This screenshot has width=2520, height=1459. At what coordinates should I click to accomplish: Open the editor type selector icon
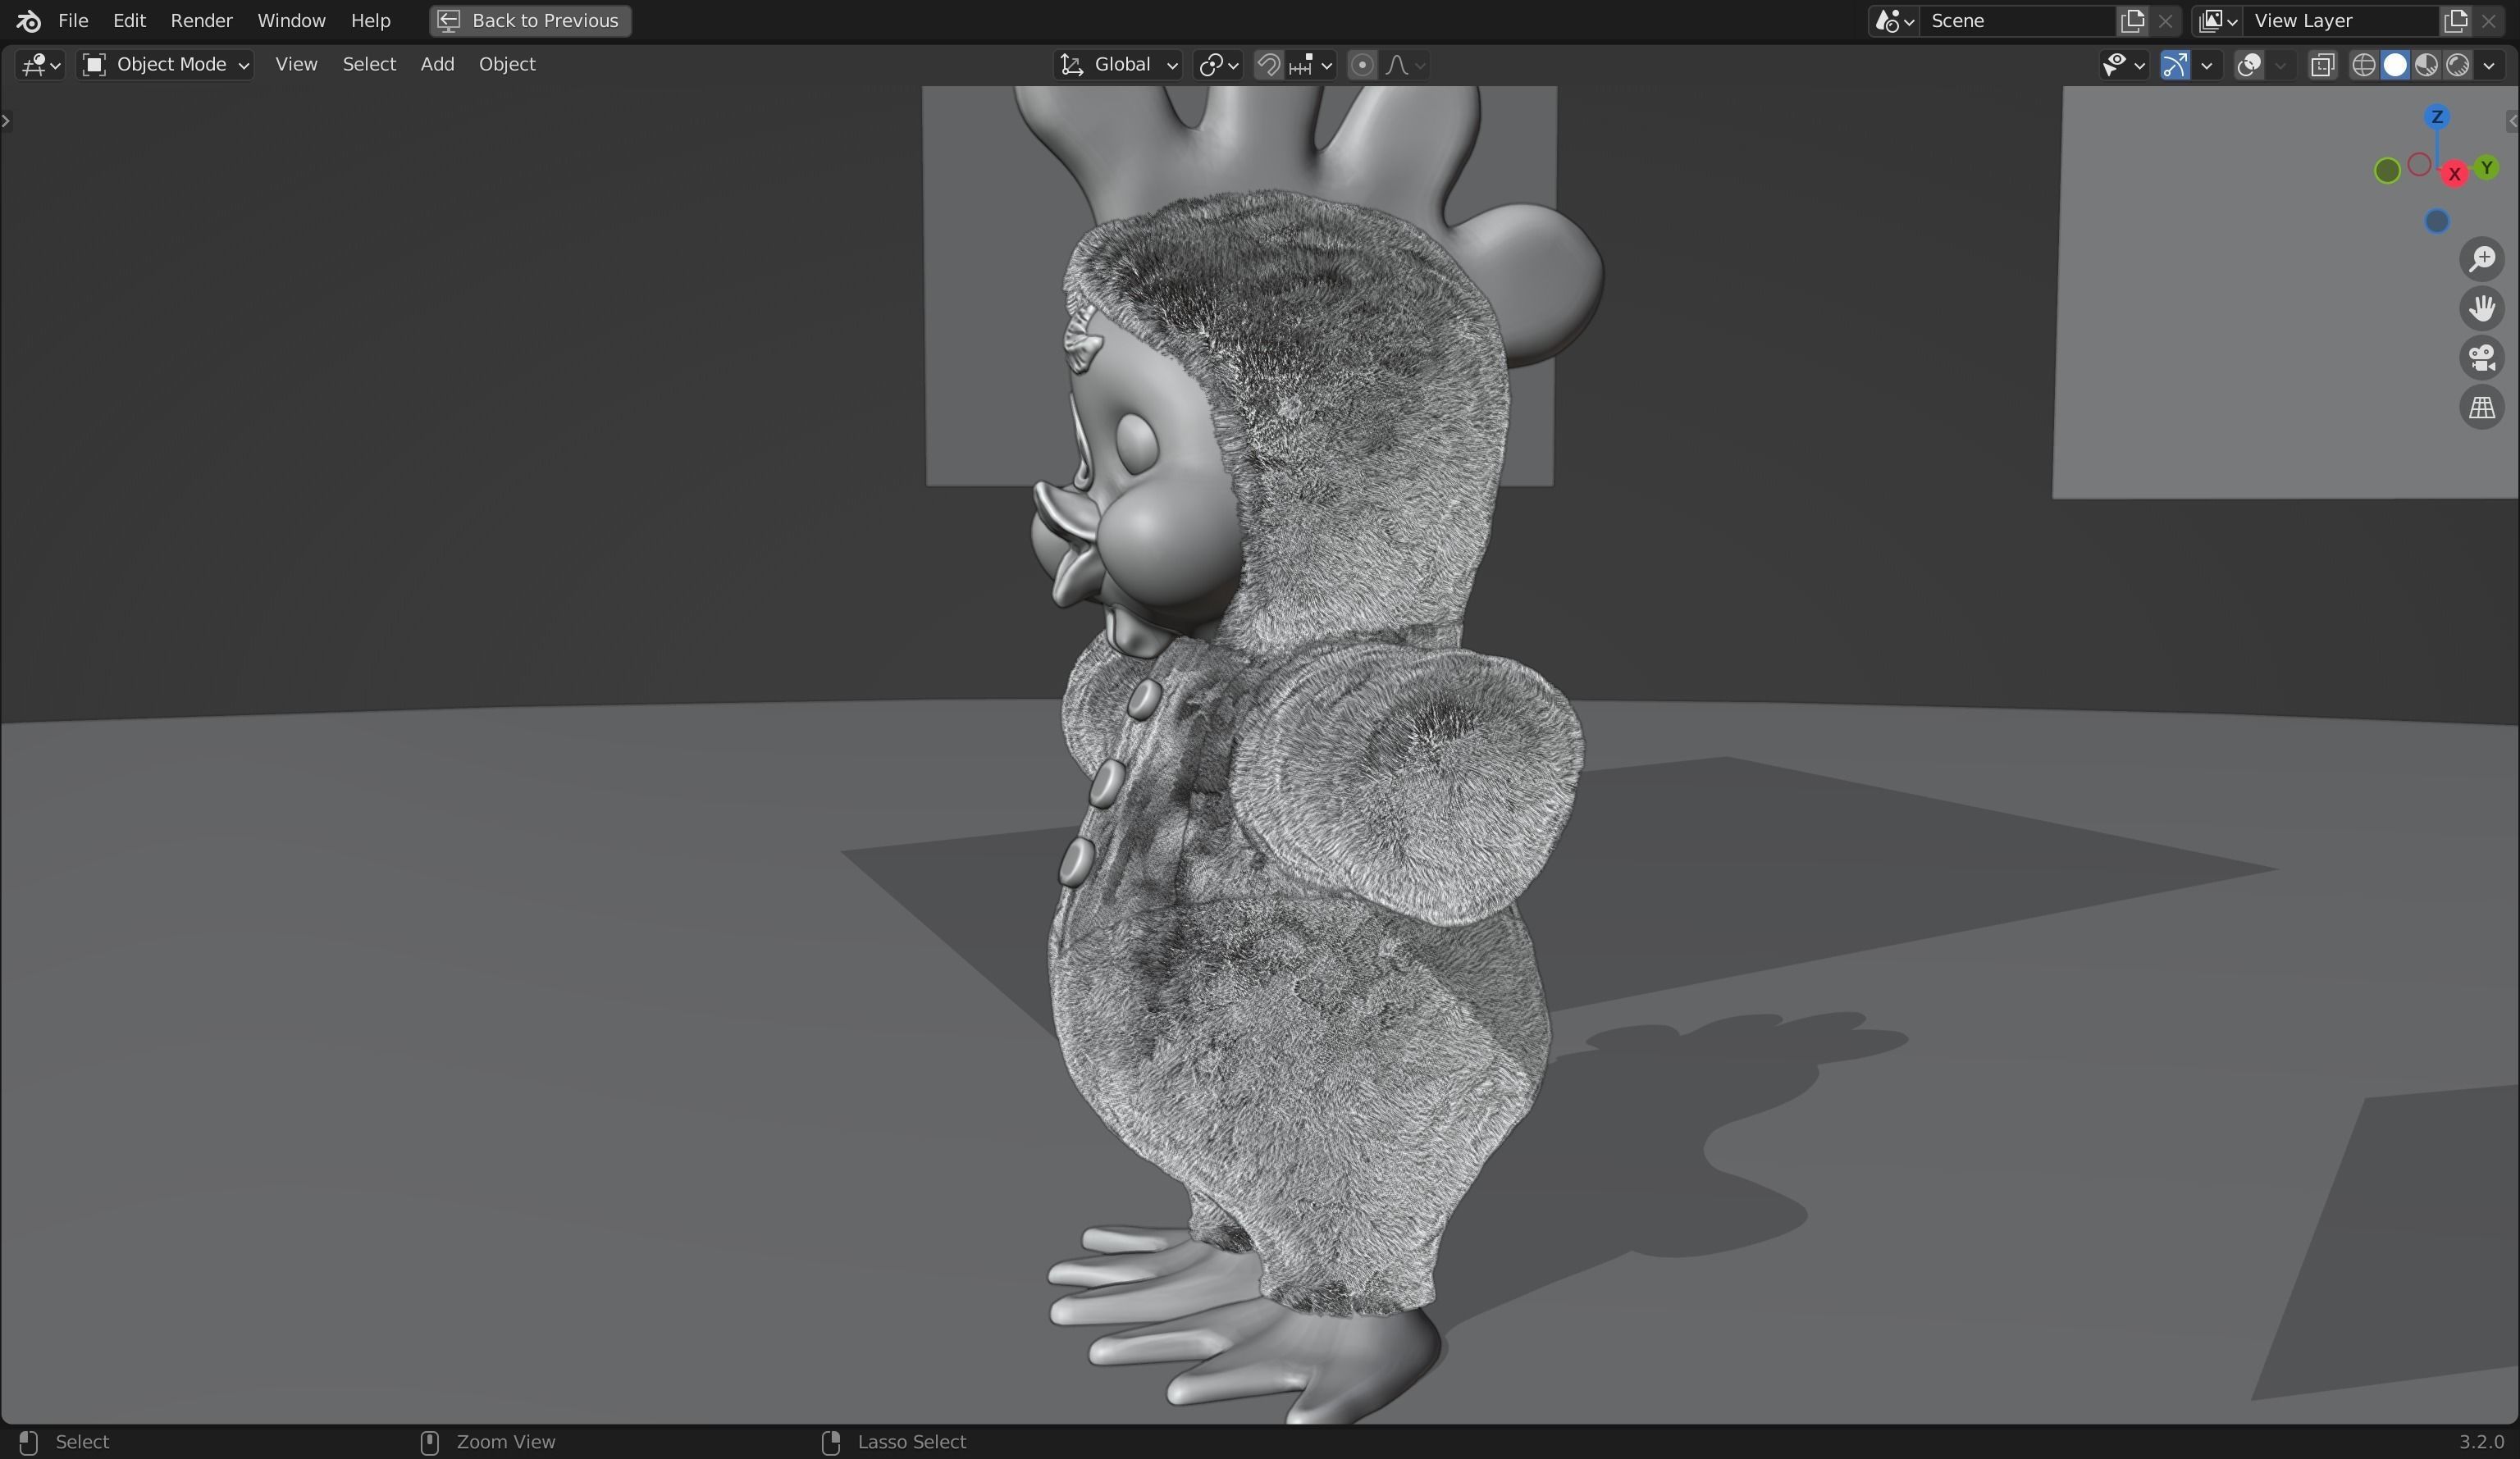pyautogui.click(x=40, y=65)
